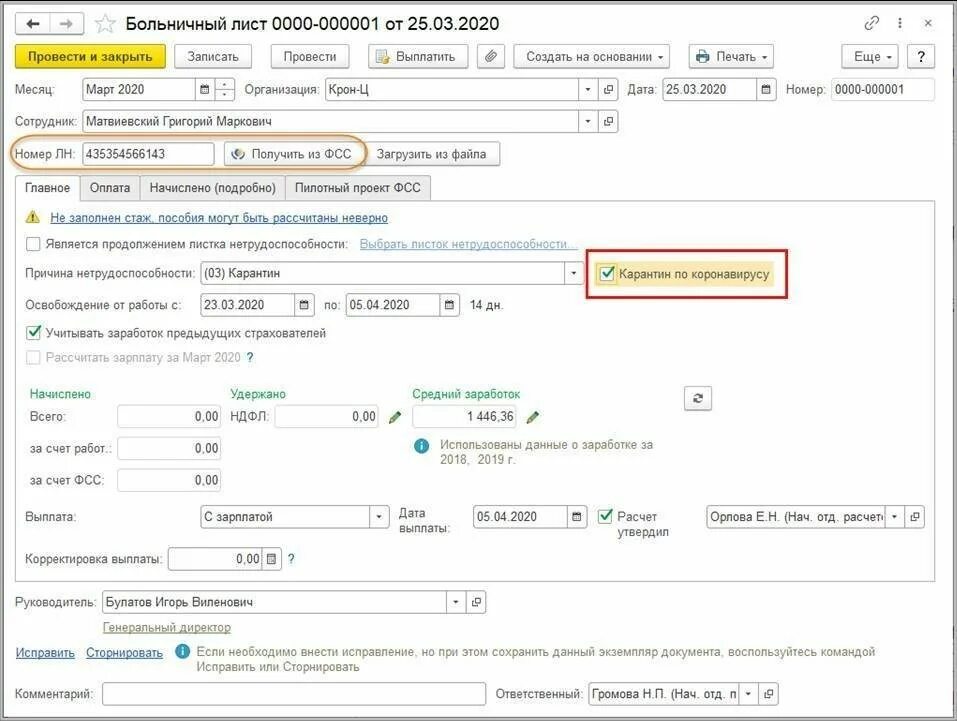Click Сторнировать link
Image resolution: width=957 pixels, height=721 pixels.
124,653
